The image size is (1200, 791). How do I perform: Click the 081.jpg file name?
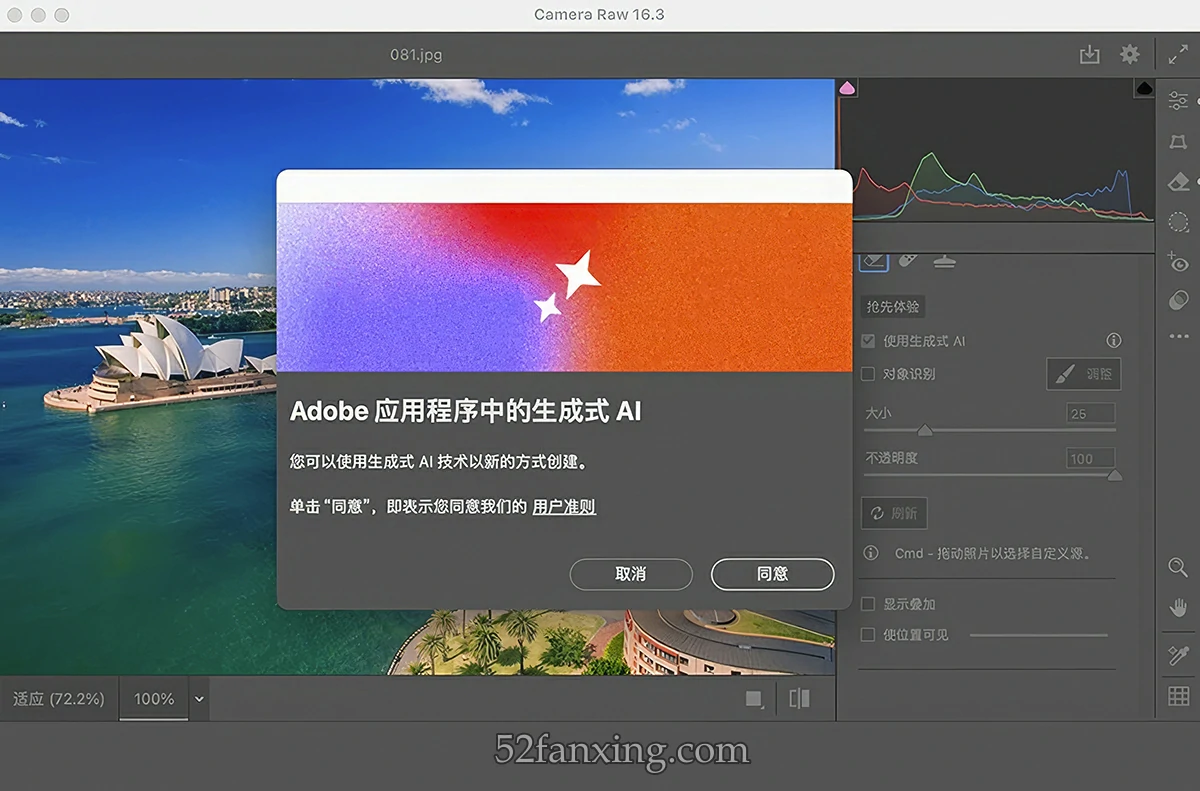pyautogui.click(x=416, y=55)
